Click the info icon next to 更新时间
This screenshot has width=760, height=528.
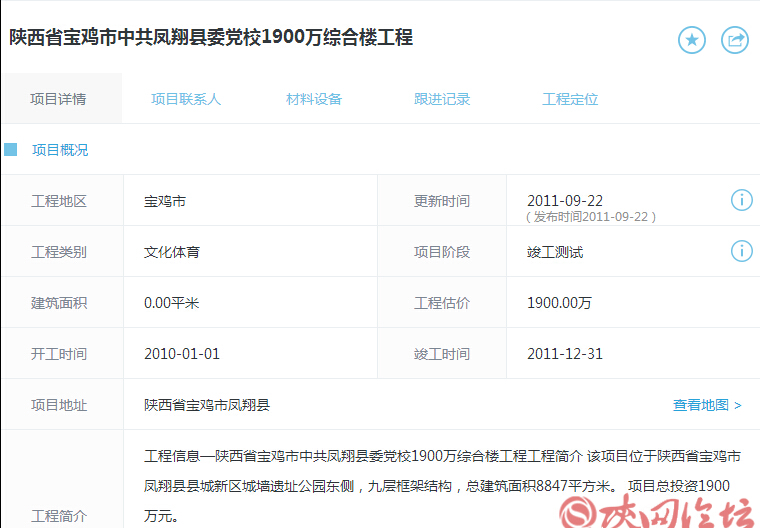(741, 200)
